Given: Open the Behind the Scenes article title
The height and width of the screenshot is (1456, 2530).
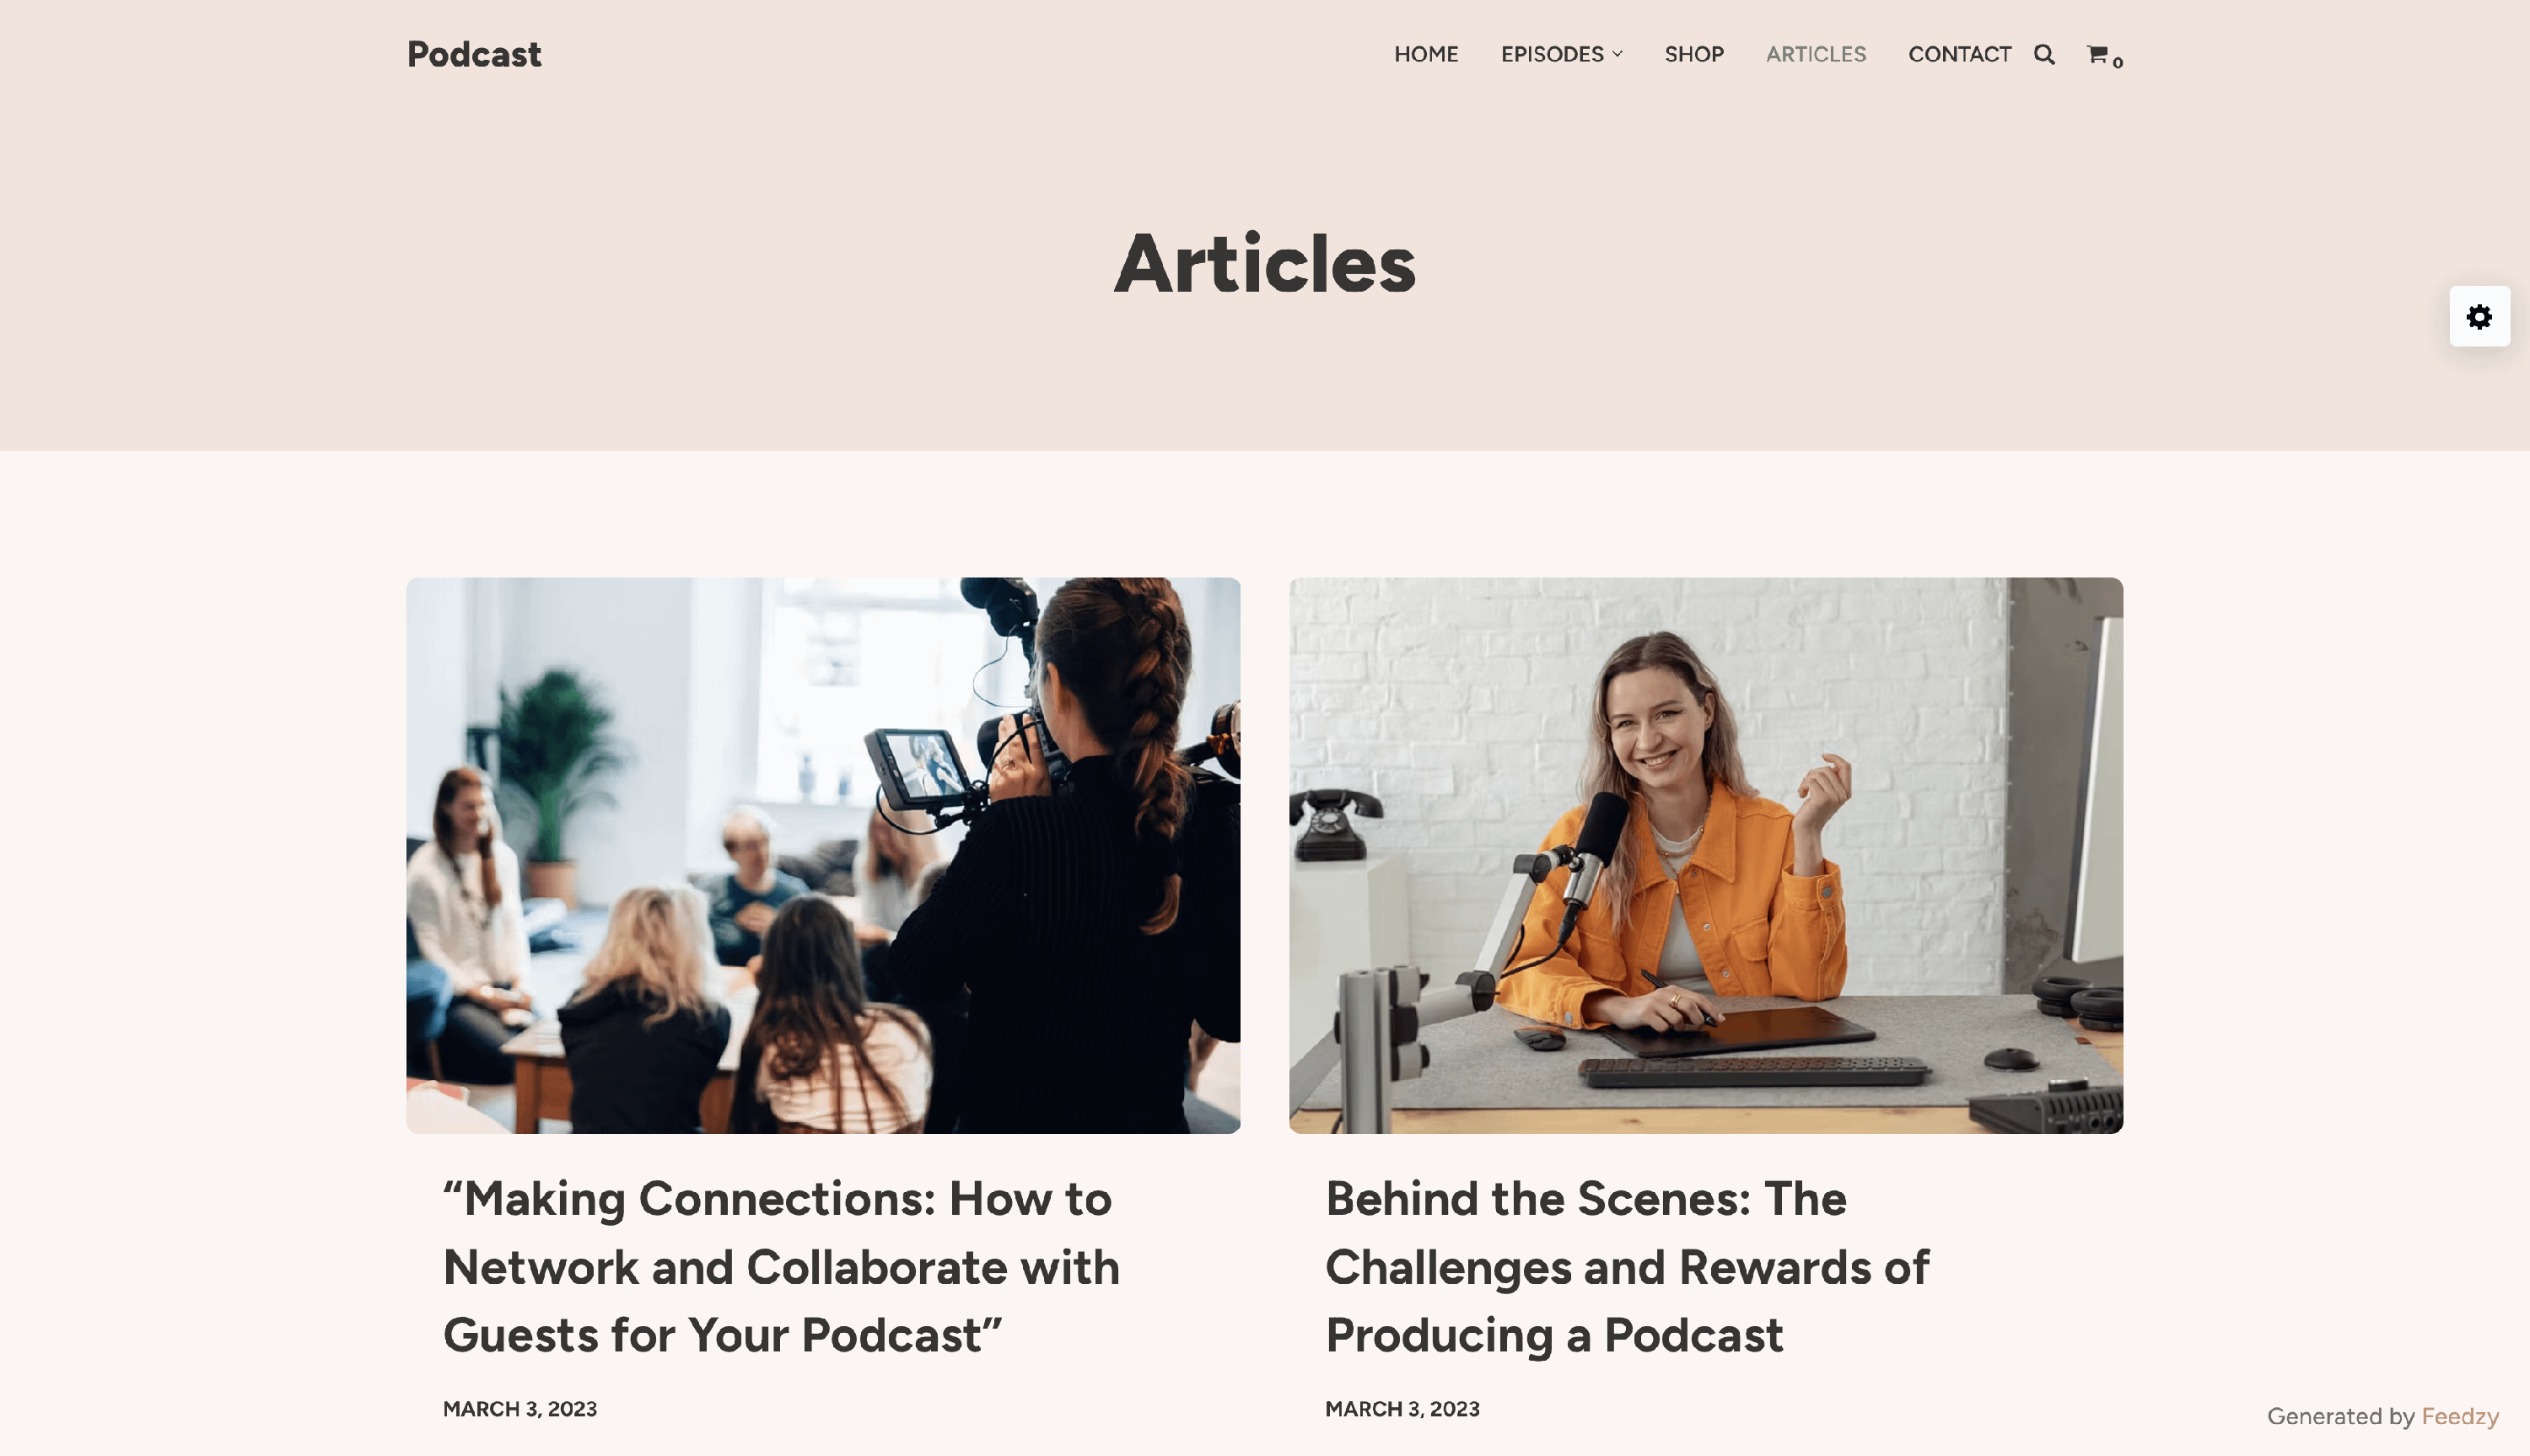Looking at the screenshot, I should 1627,1267.
